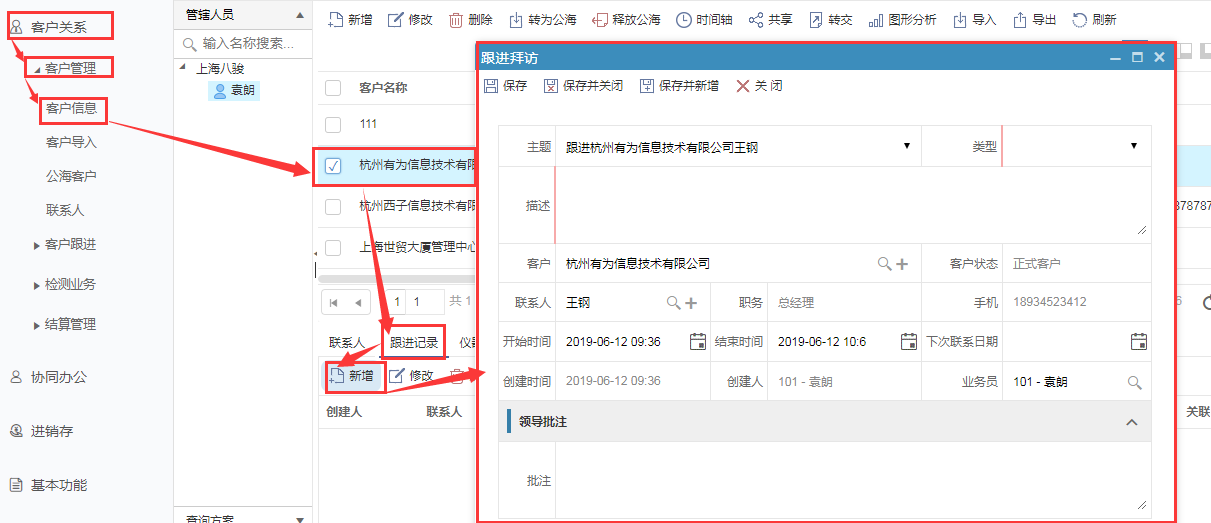Tick the 上海世贸大厦管理中心 row checkbox
The height and width of the screenshot is (523, 1211).
pyautogui.click(x=333, y=247)
